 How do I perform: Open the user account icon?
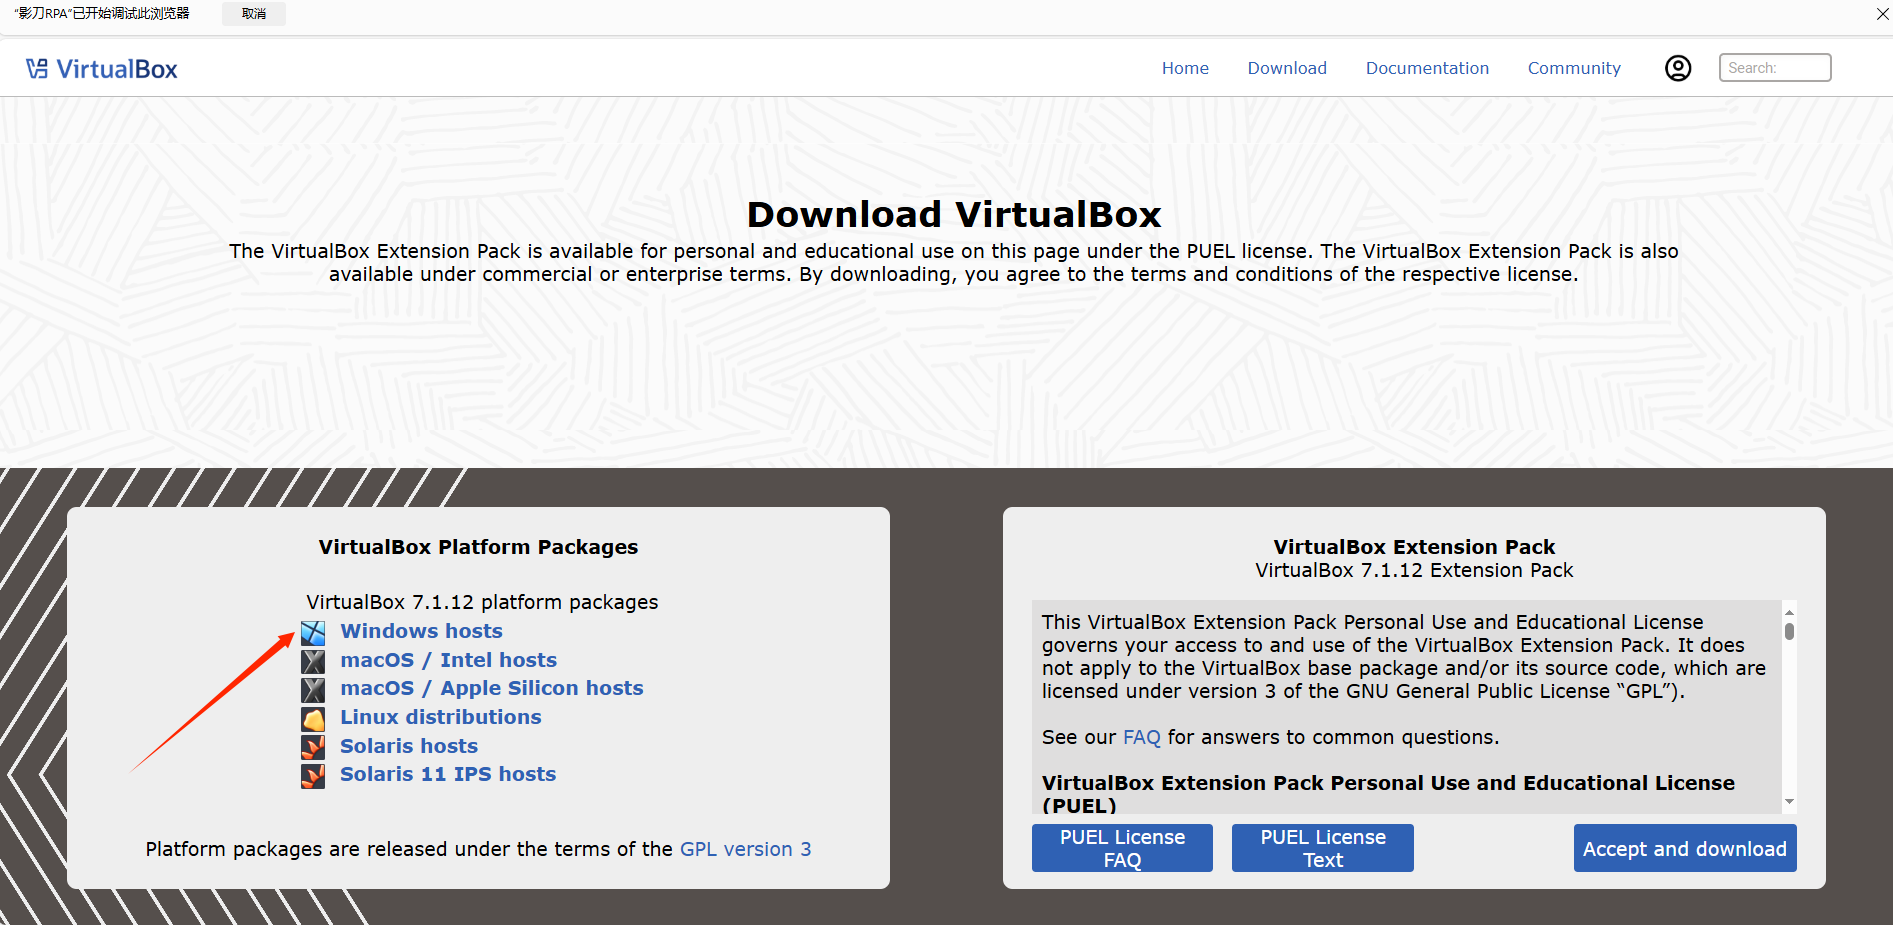1678,67
